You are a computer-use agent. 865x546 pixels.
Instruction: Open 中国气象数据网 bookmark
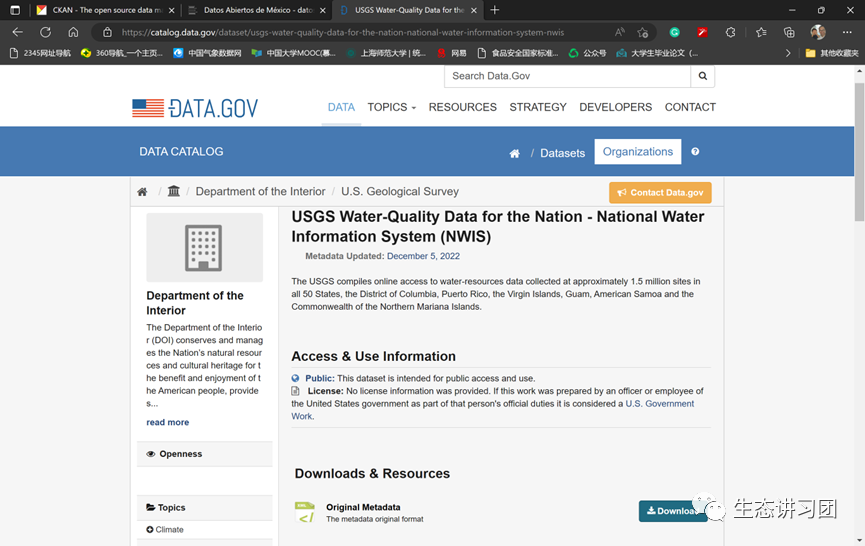(x=207, y=53)
